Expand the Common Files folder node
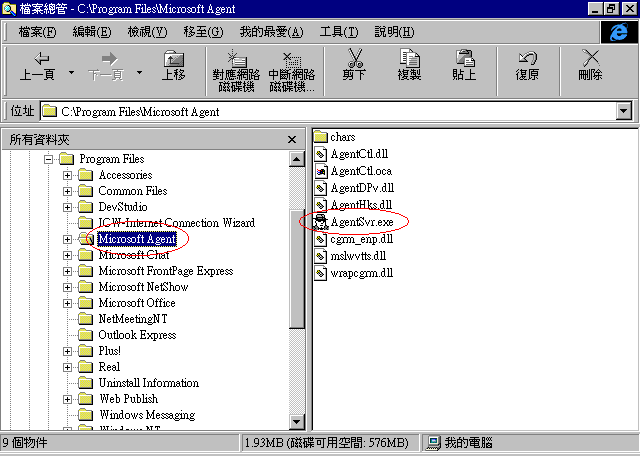 point(68,191)
